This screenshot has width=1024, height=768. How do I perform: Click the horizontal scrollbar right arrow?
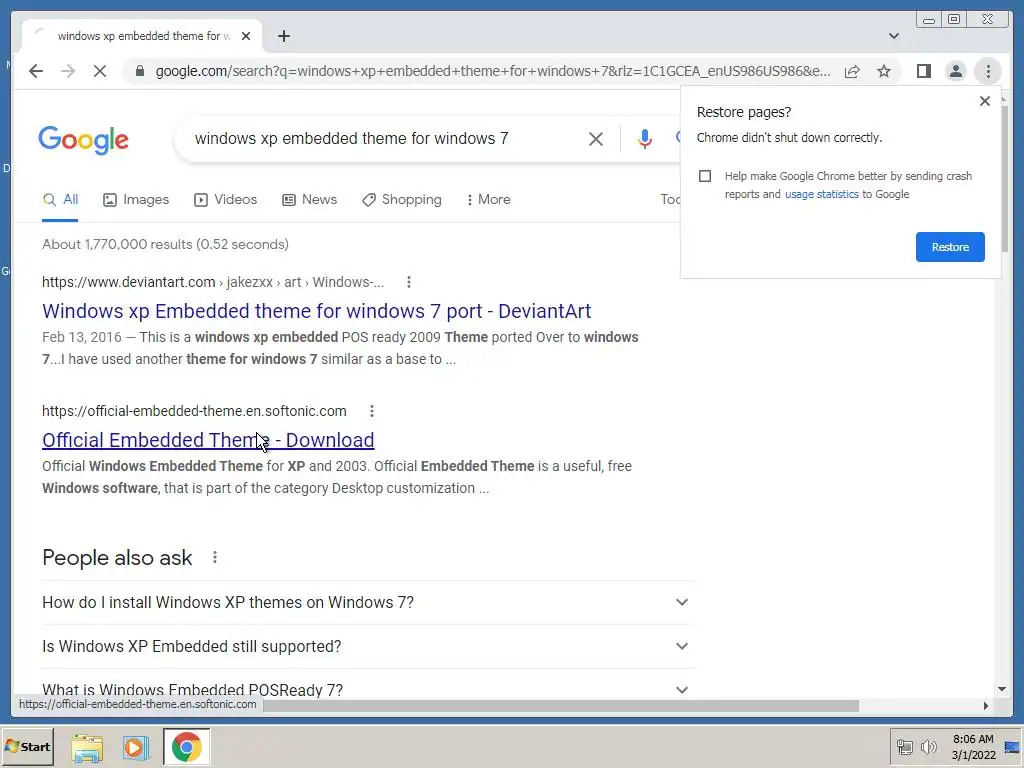pos(985,706)
